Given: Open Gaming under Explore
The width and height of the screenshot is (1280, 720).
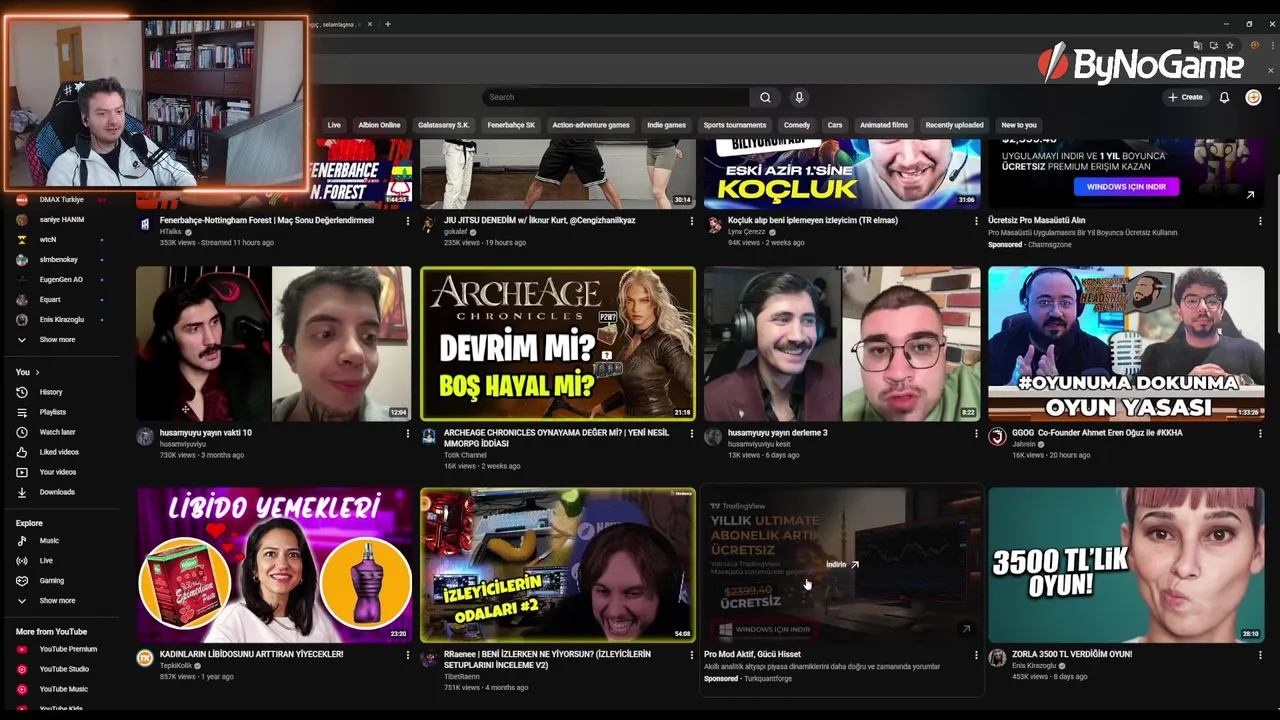Looking at the screenshot, I should [x=51, y=581].
